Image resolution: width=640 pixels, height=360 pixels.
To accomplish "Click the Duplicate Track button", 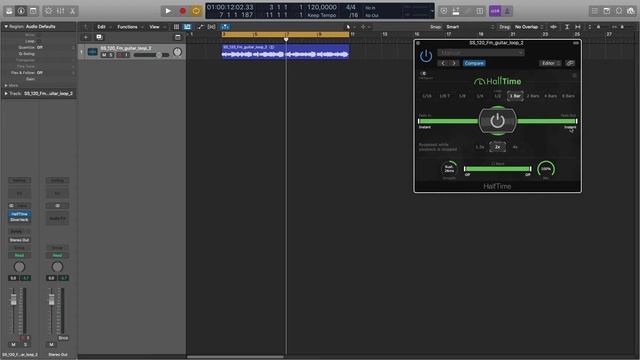I will pyautogui.click(x=99, y=37).
